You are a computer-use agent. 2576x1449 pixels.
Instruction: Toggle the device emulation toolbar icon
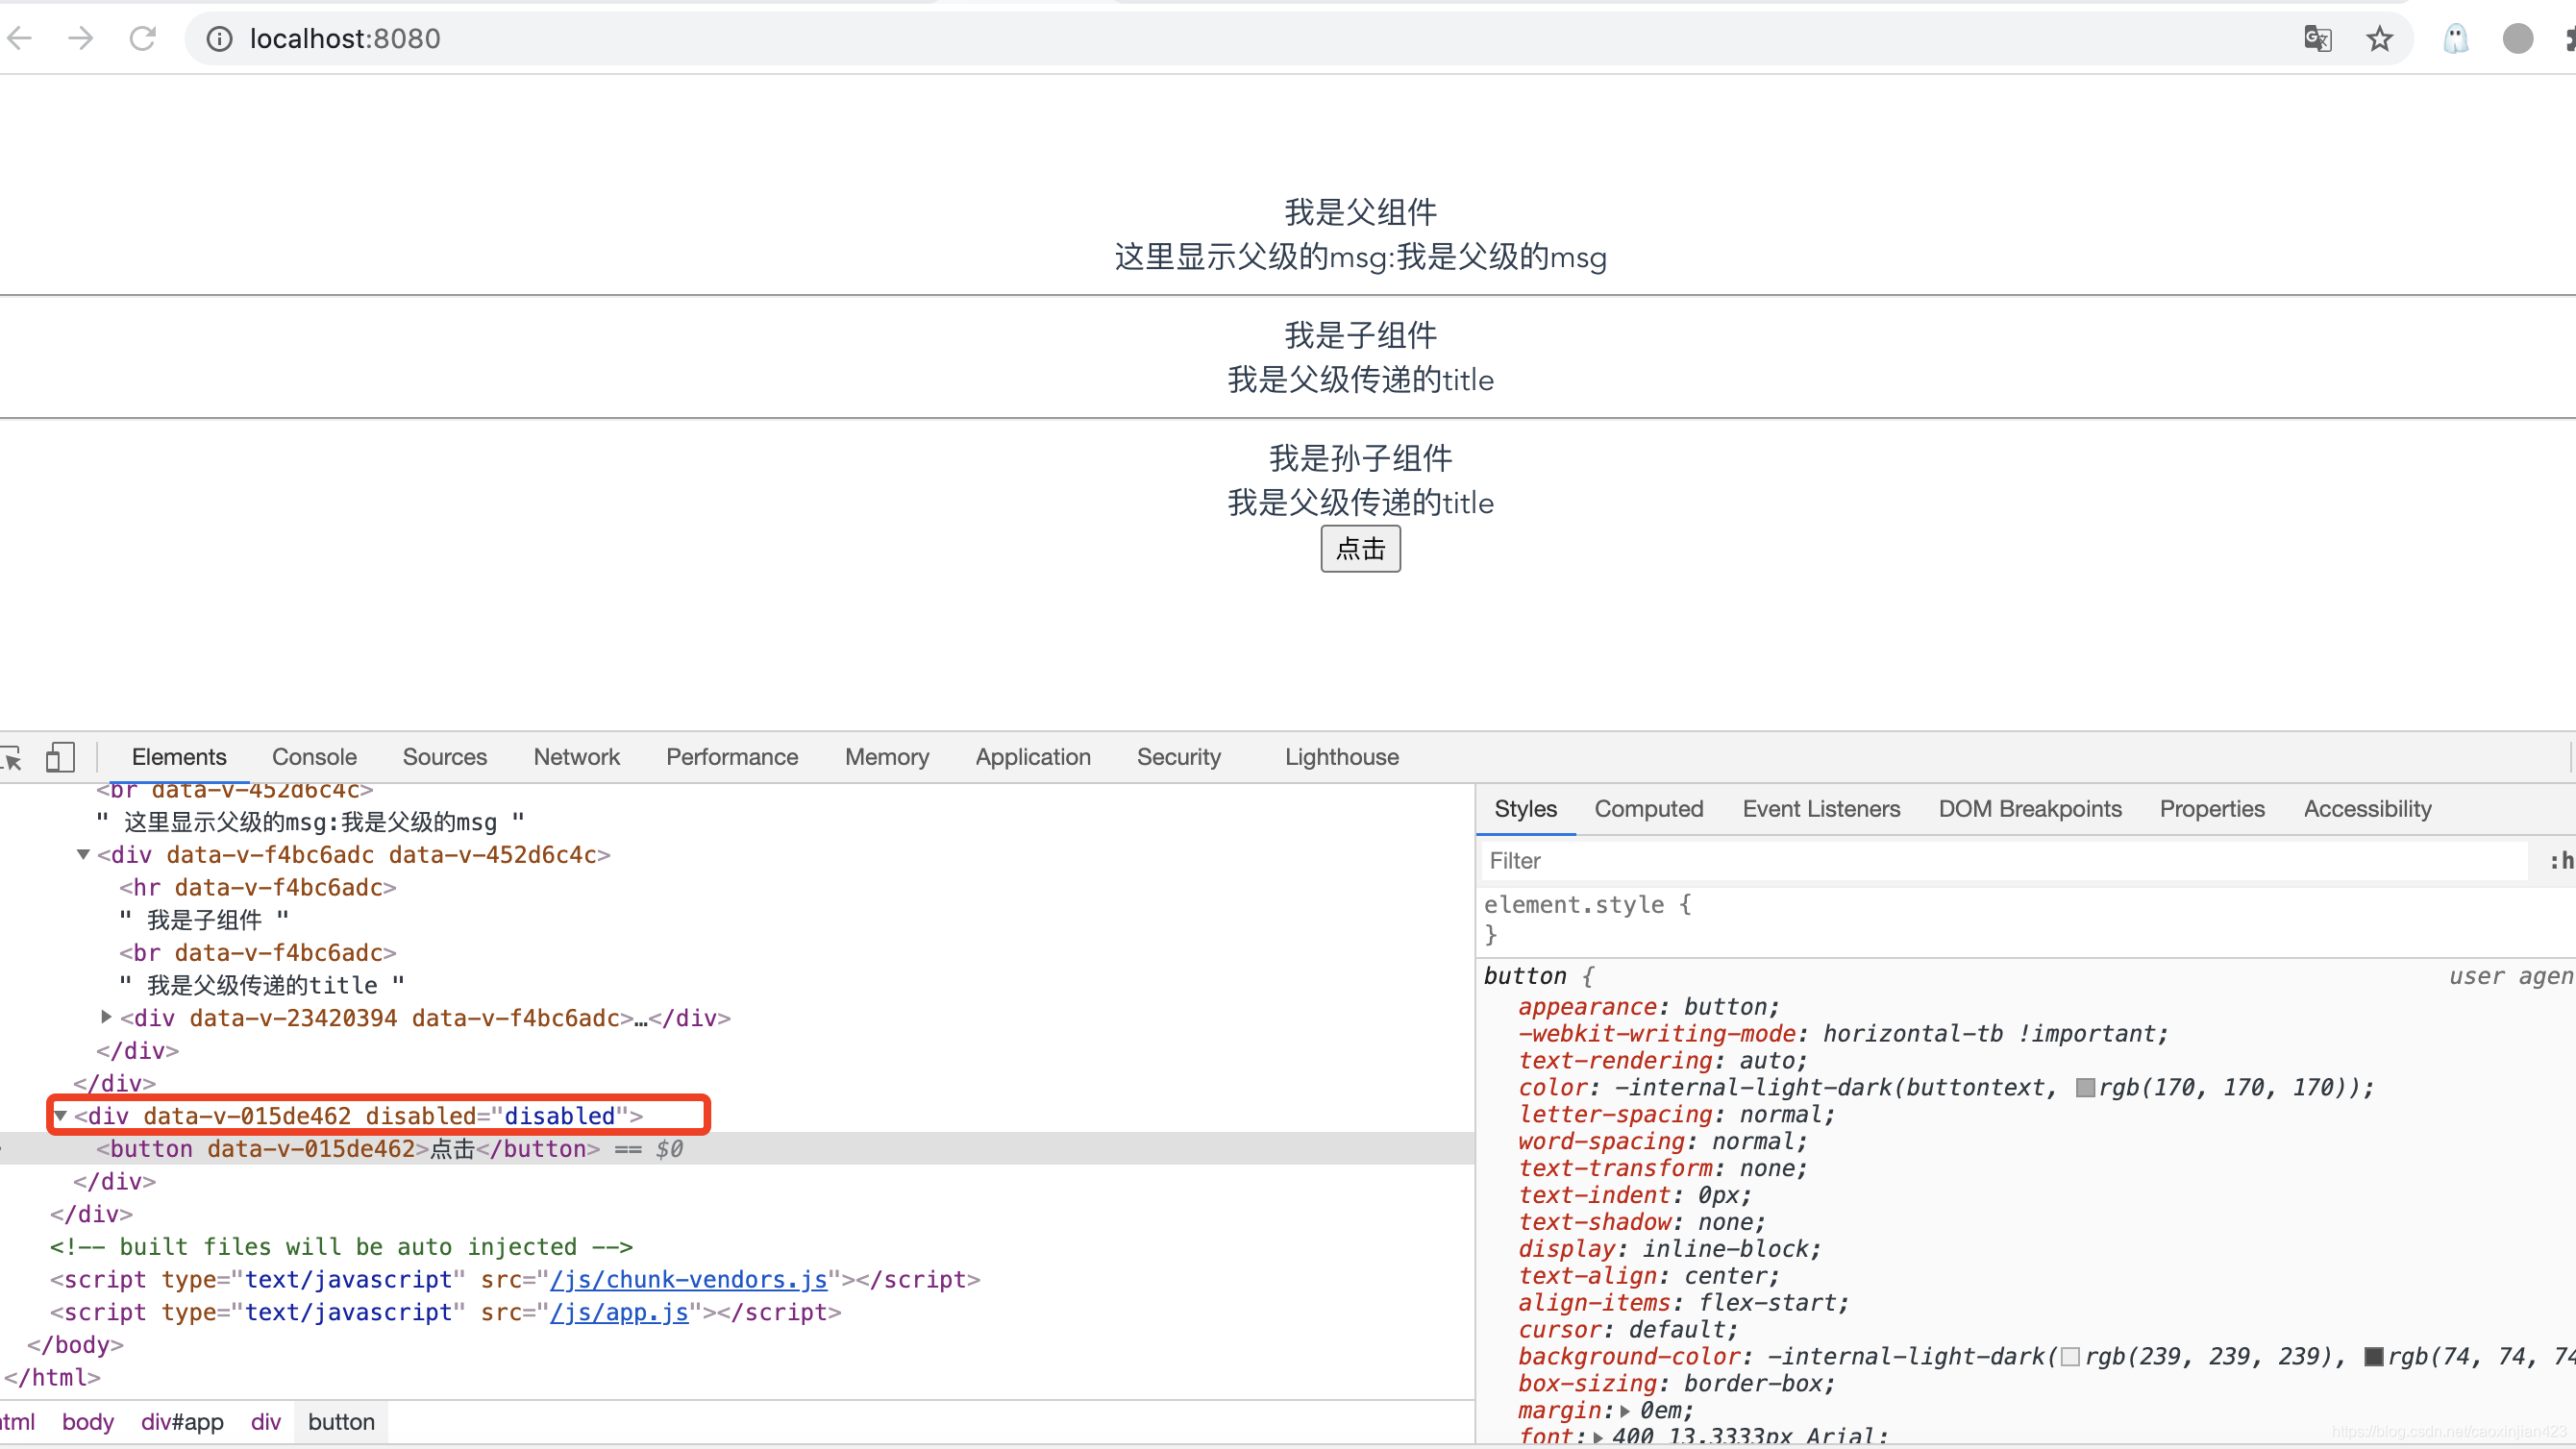point(60,757)
